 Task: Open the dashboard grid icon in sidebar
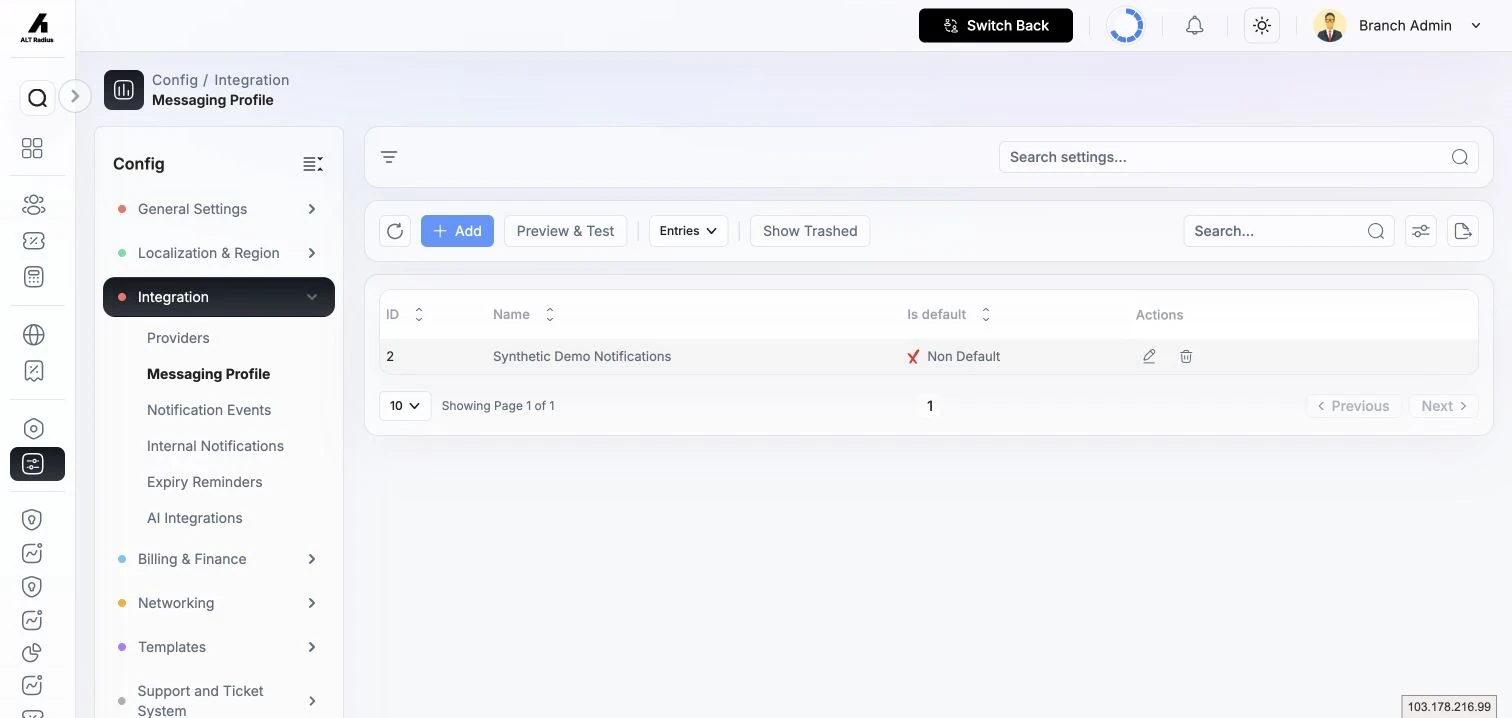tap(32, 148)
